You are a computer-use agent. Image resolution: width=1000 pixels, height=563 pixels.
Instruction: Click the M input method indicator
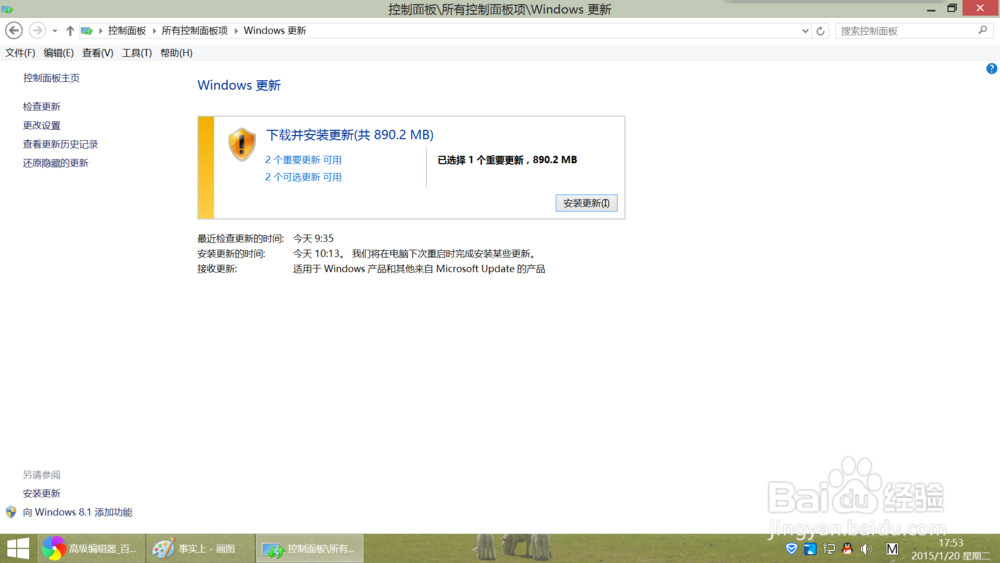pos(892,549)
